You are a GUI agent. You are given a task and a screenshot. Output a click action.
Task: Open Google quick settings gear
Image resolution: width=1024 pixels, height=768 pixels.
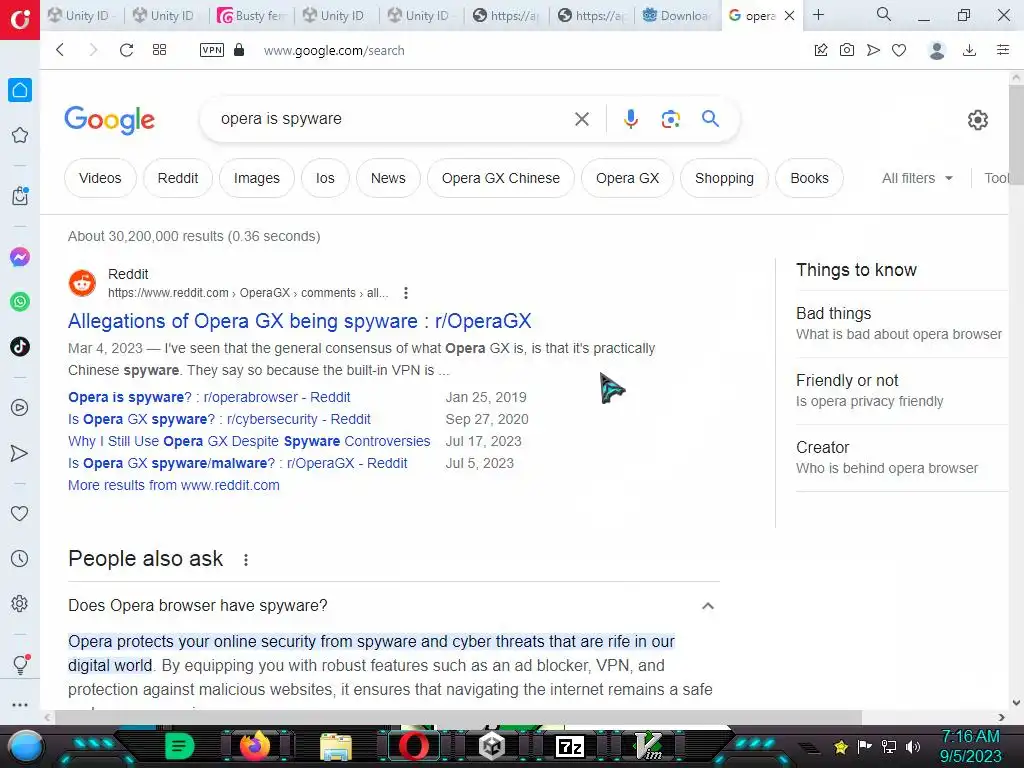978,120
